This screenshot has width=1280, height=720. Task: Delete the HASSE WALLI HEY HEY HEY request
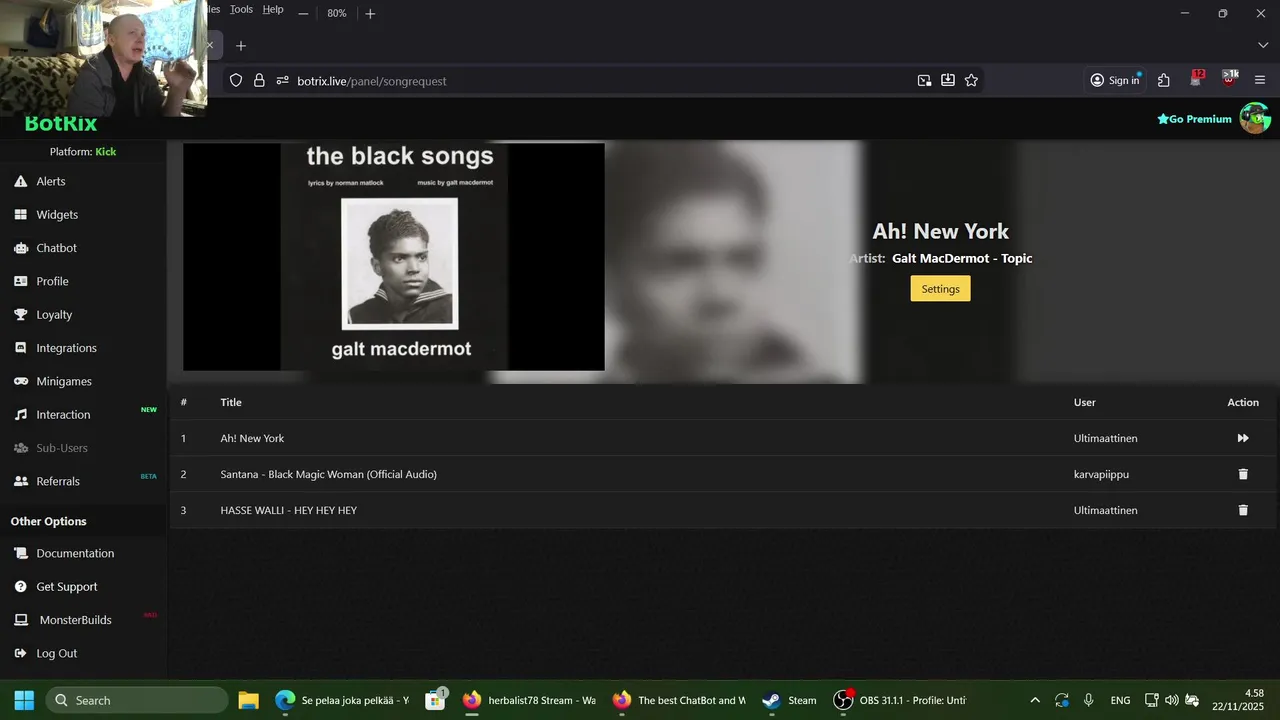[1243, 510]
